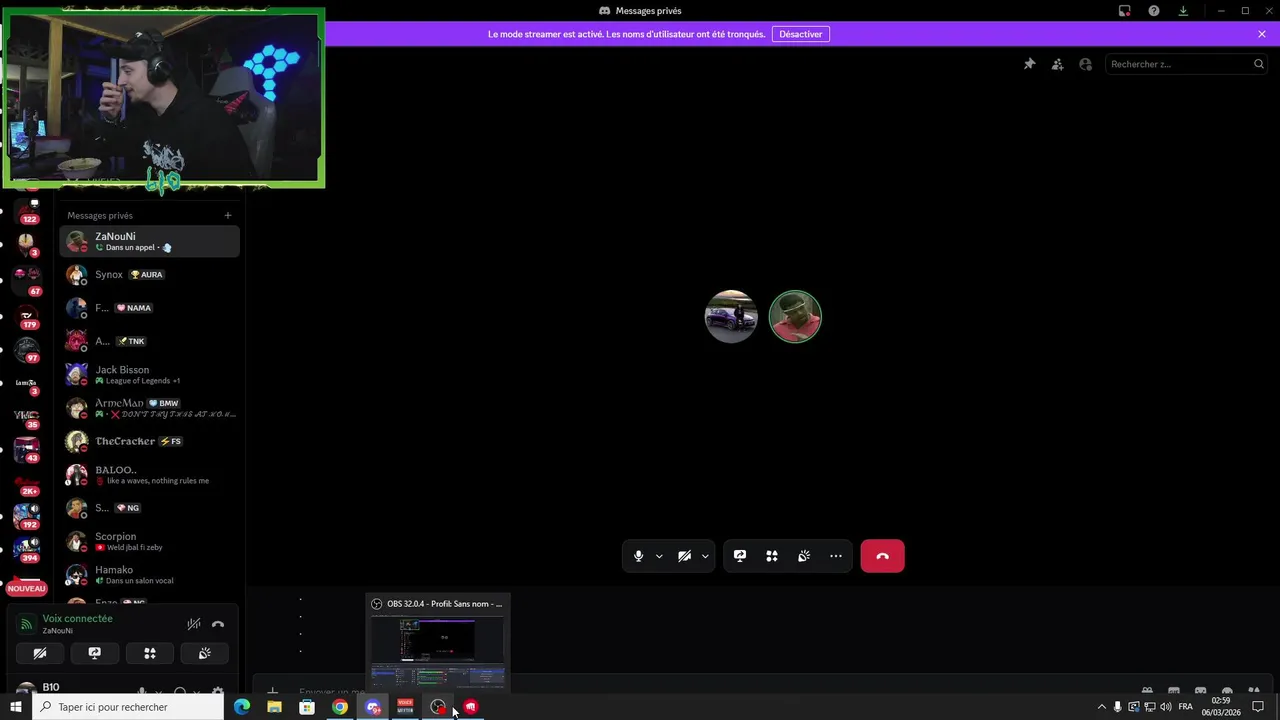
Task: Open conversation with BALOO..
Action: 150,474
